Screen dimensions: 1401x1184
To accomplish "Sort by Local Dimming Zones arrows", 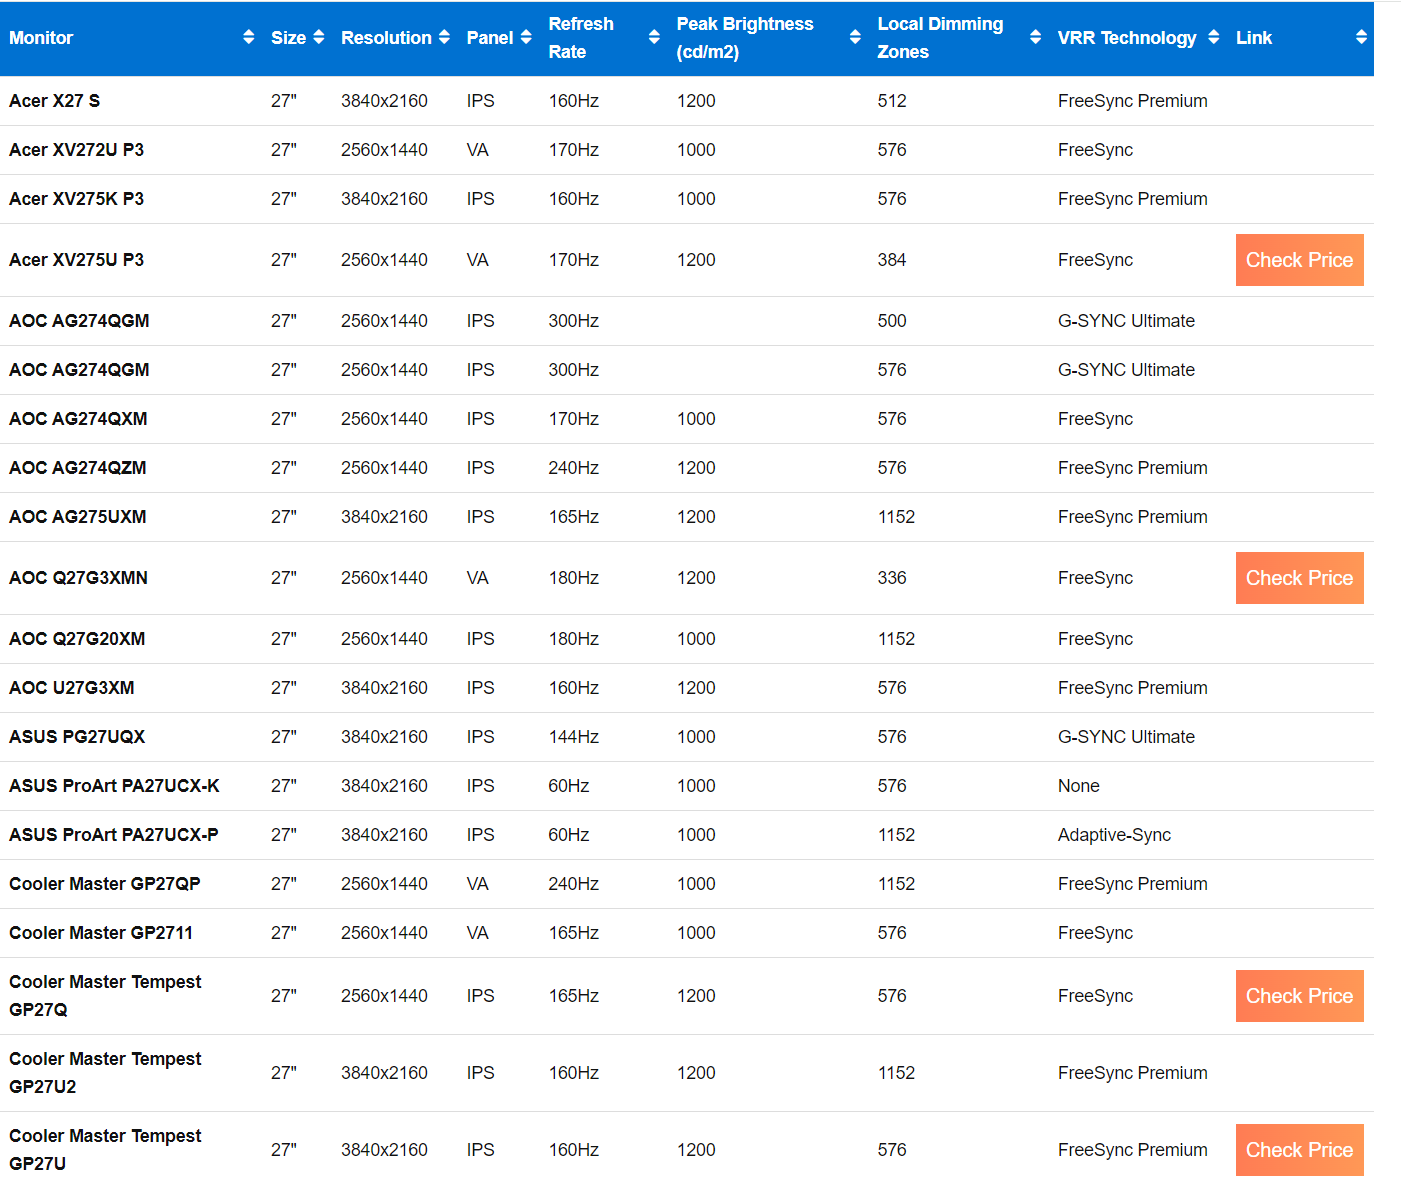I will pyautogui.click(x=1035, y=38).
